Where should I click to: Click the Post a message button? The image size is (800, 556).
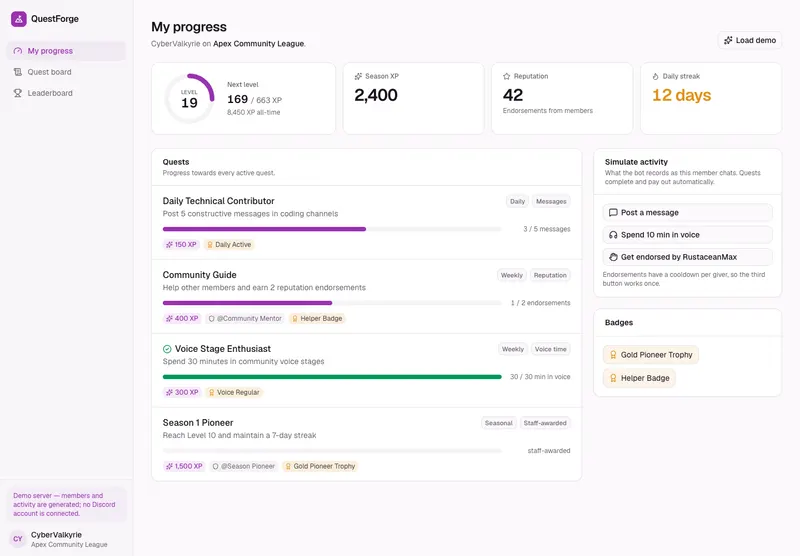(x=687, y=213)
